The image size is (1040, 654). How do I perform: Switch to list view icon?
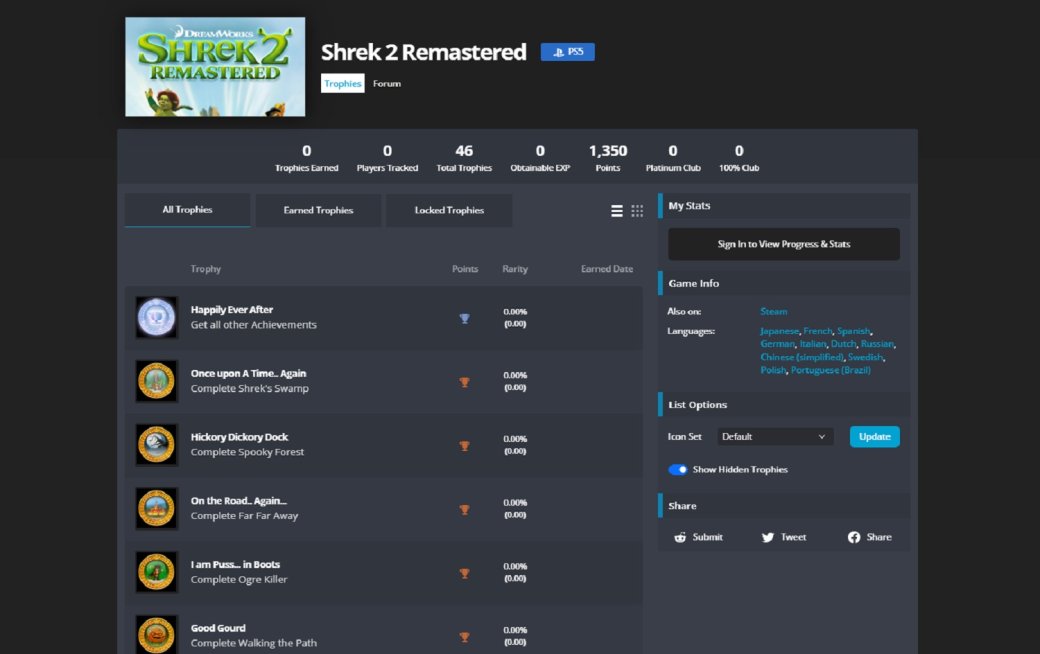(x=617, y=211)
